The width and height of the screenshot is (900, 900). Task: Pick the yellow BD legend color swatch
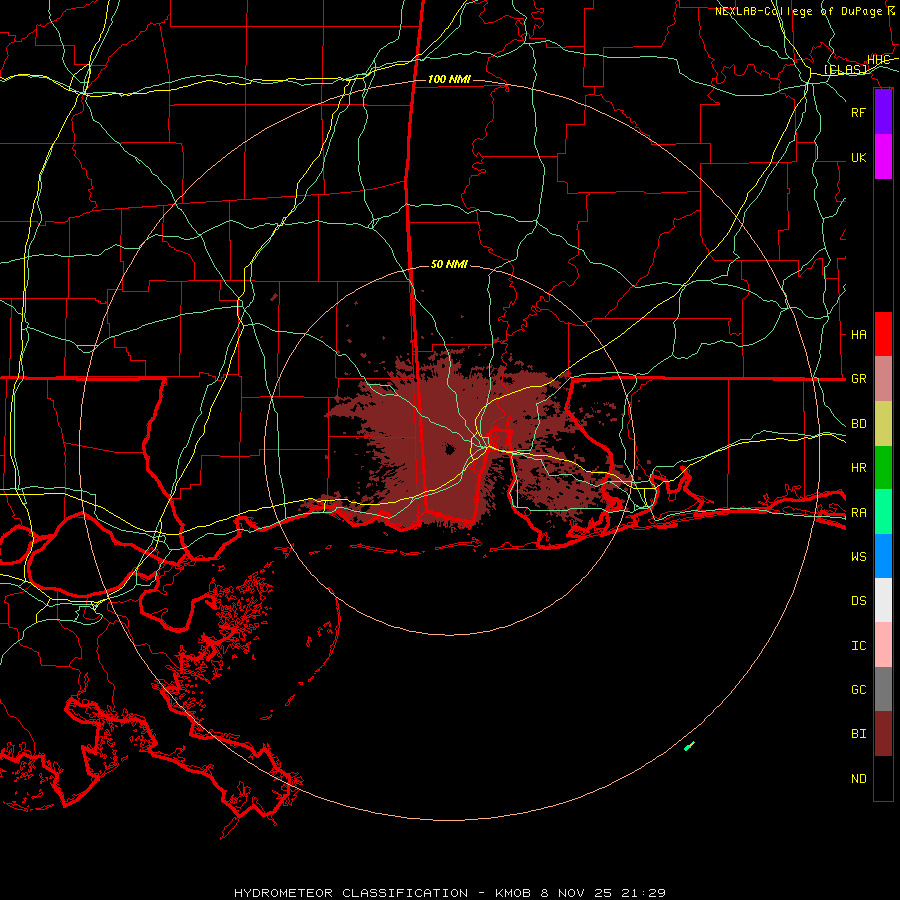coord(883,424)
